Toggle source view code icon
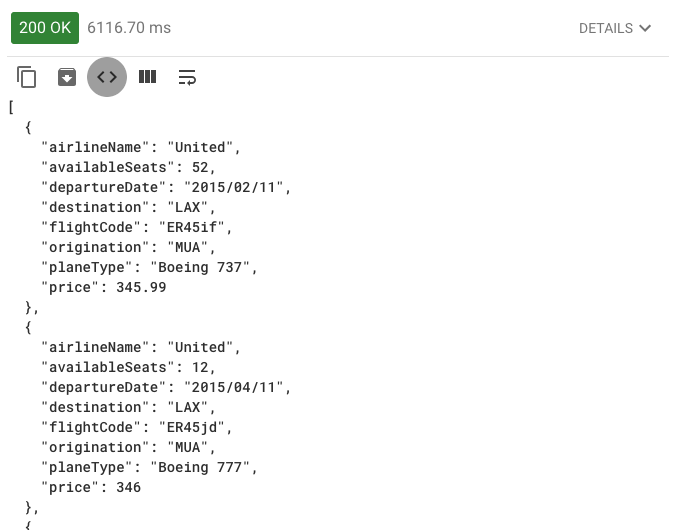 click(107, 77)
